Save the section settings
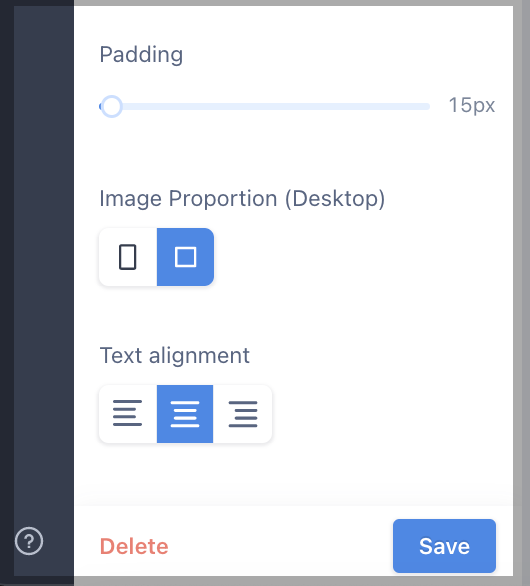530x586 pixels. click(444, 546)
